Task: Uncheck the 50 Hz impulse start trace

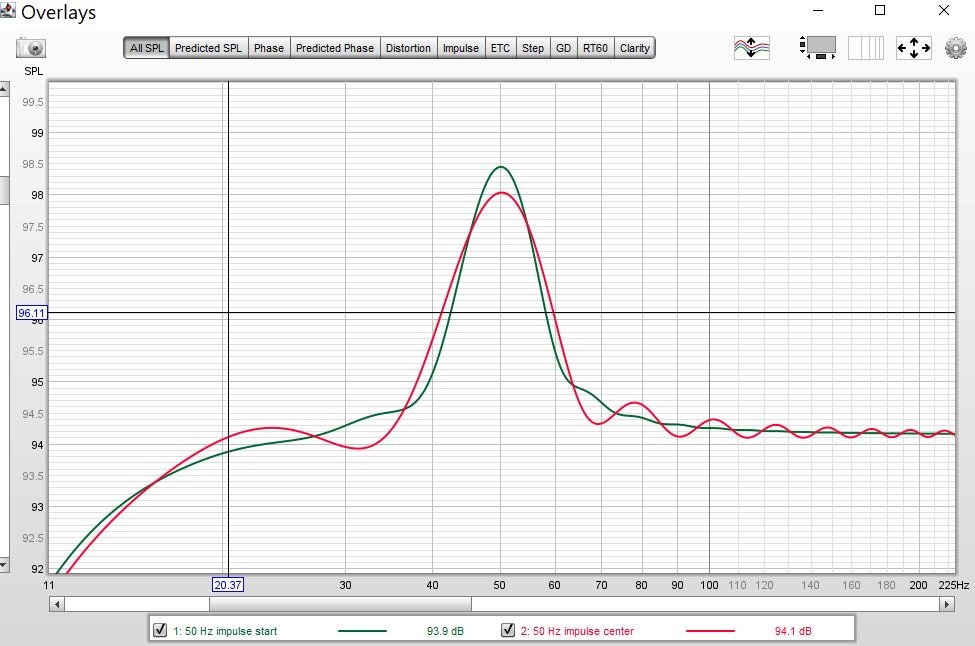Action: pyautogui.click(x=160, y=630)
